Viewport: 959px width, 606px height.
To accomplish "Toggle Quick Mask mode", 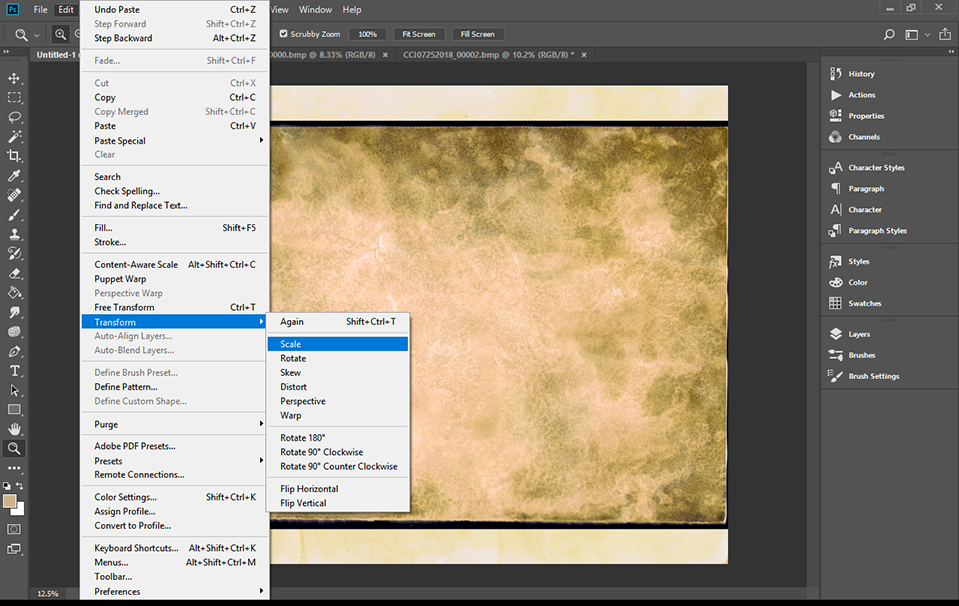I will [x=14, y=528].
